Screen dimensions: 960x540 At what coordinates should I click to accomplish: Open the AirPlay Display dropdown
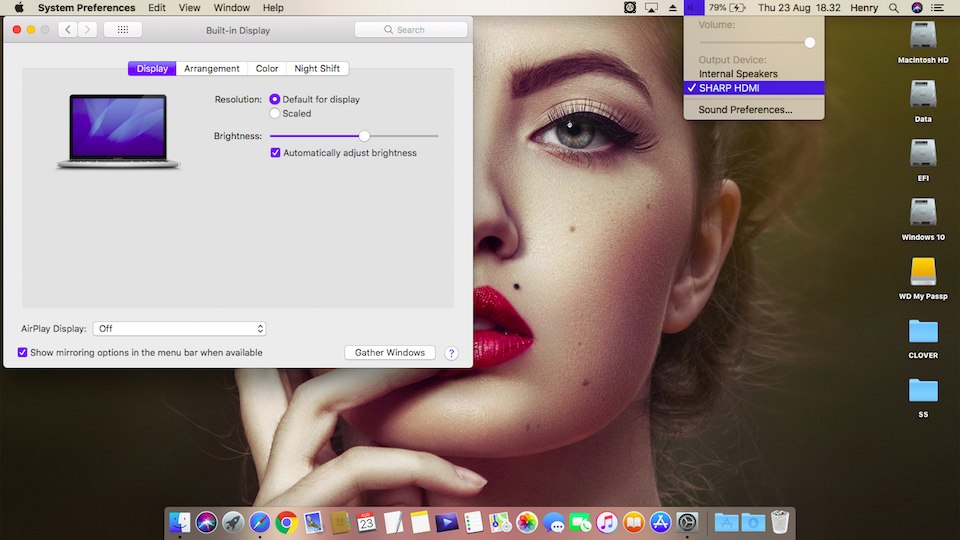click(179, 329)
